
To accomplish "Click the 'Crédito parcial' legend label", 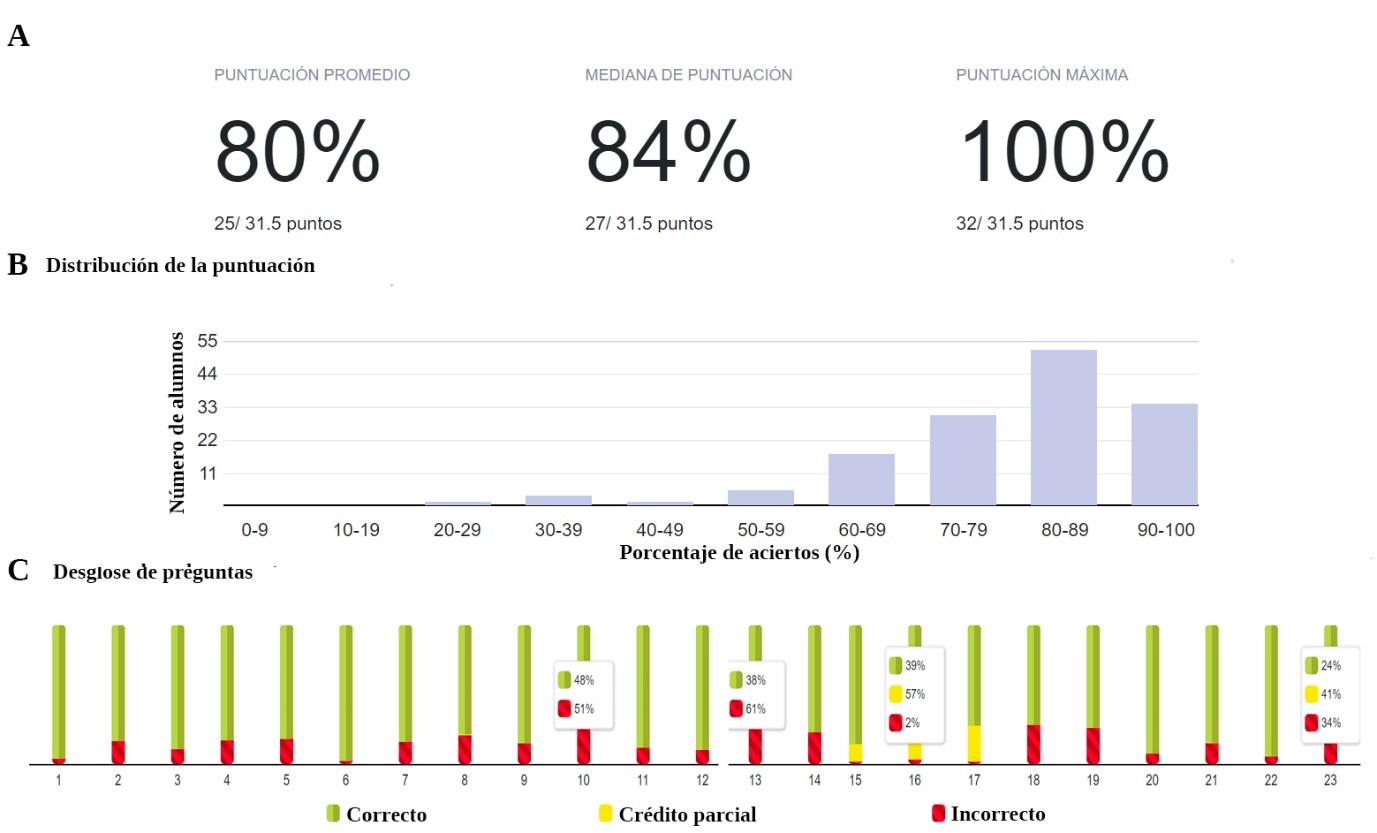I will pos(687,814).
